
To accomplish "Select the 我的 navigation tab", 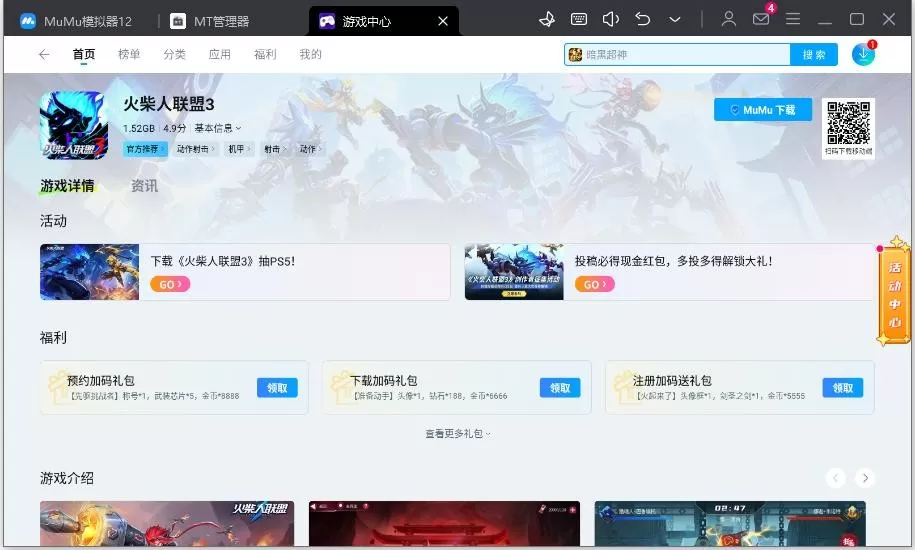I will pyautogui.click(x=310, y=54).
